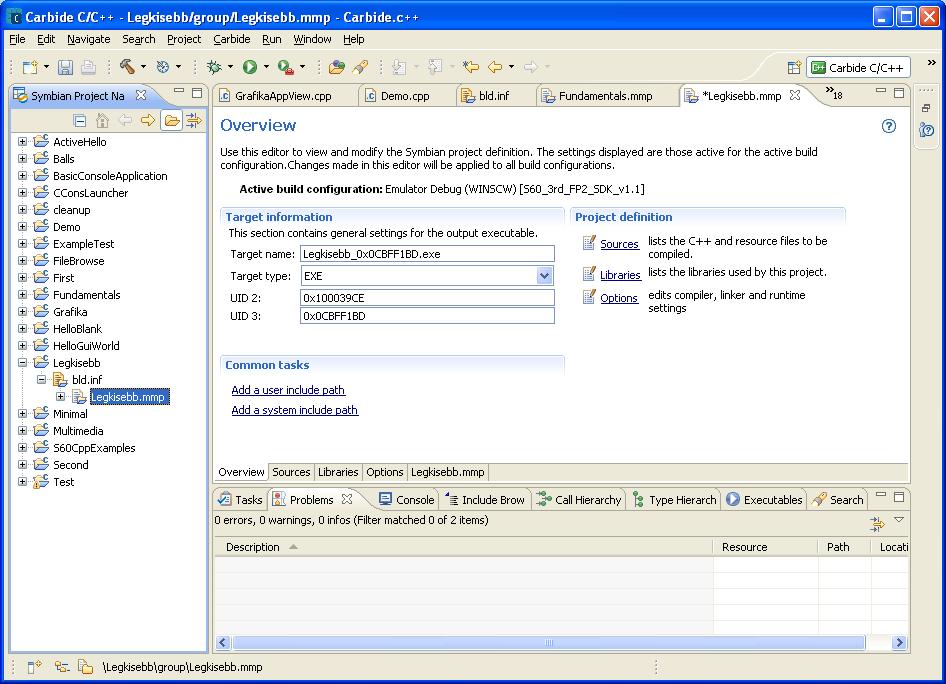
Task: Collapse the bld.inf tree node
Action: pos(41,379)
